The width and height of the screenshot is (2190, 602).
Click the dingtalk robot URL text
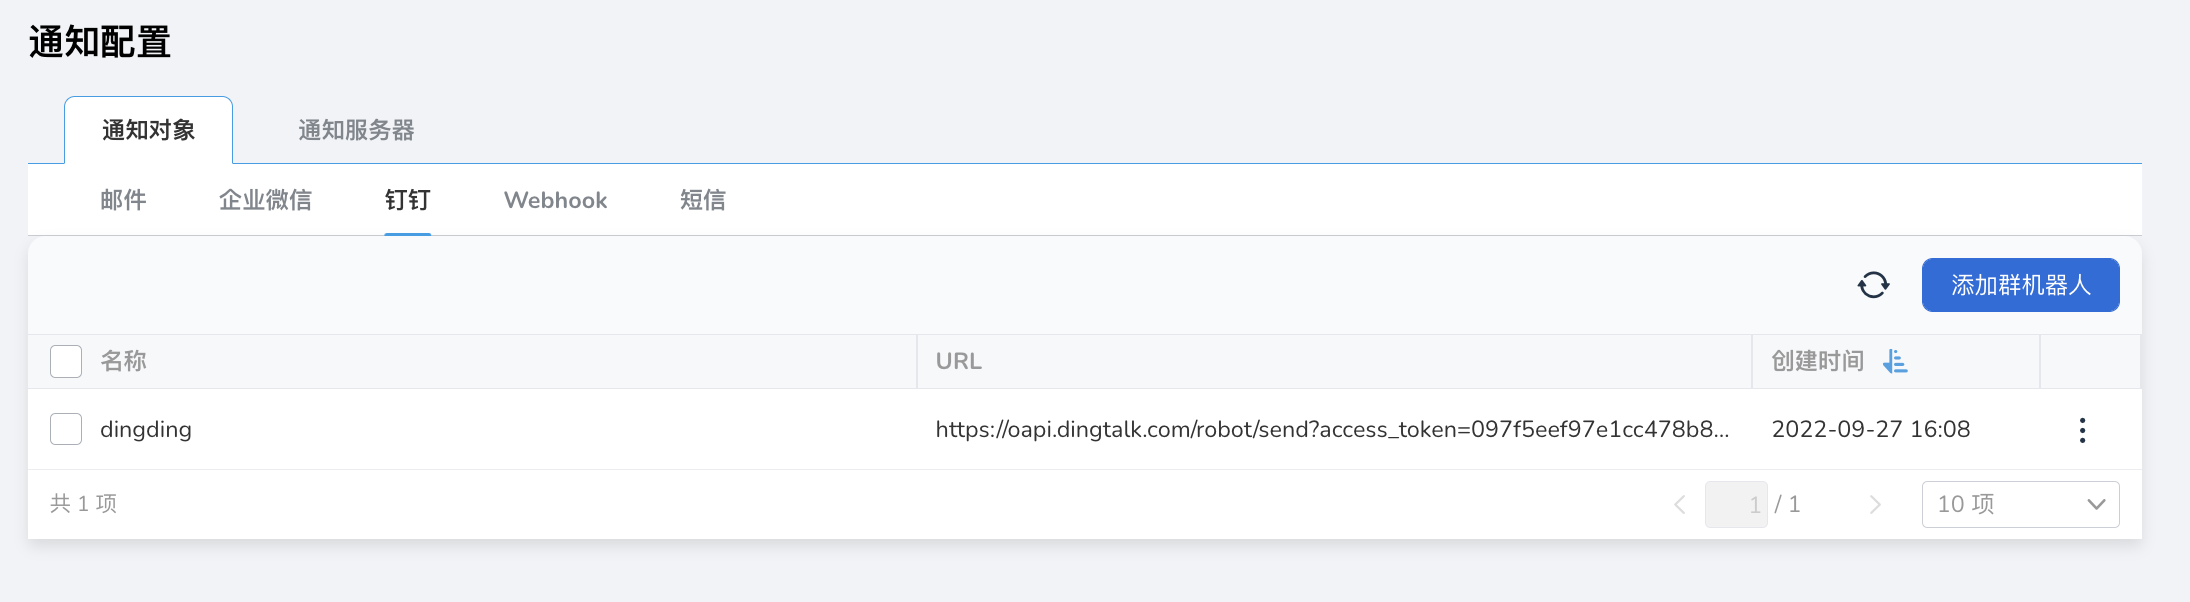[x=1332, y=430]
